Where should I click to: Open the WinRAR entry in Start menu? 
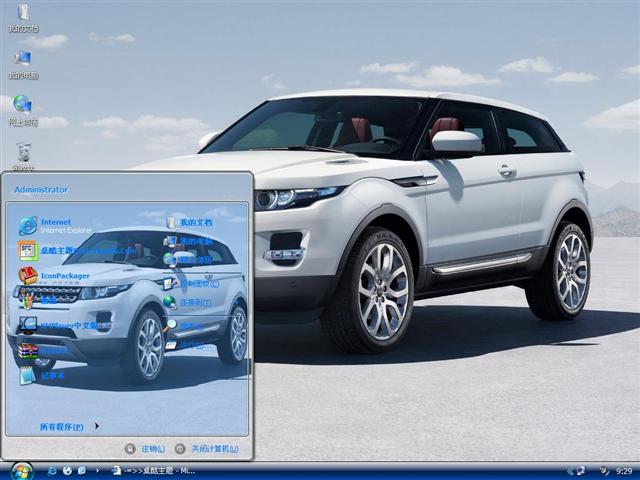tap(43, 351)
